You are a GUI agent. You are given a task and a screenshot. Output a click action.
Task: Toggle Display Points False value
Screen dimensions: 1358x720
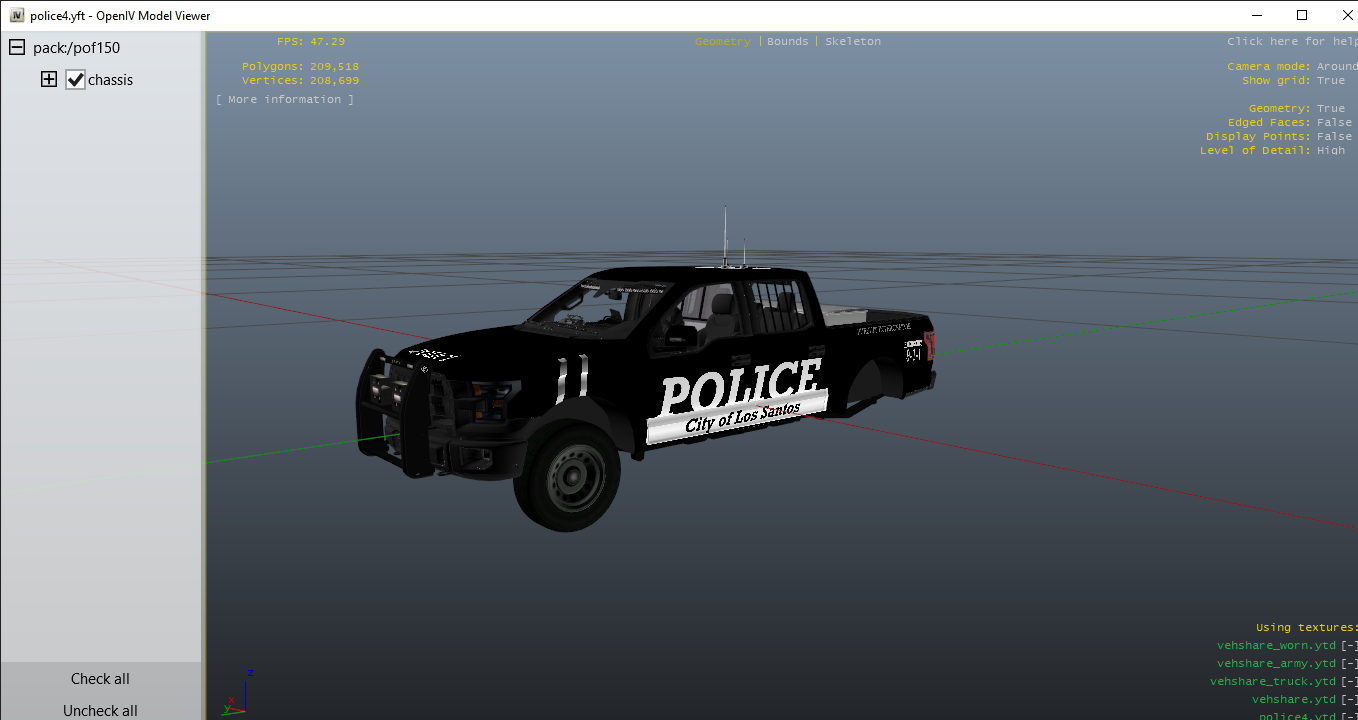(x=1334, y=137)
